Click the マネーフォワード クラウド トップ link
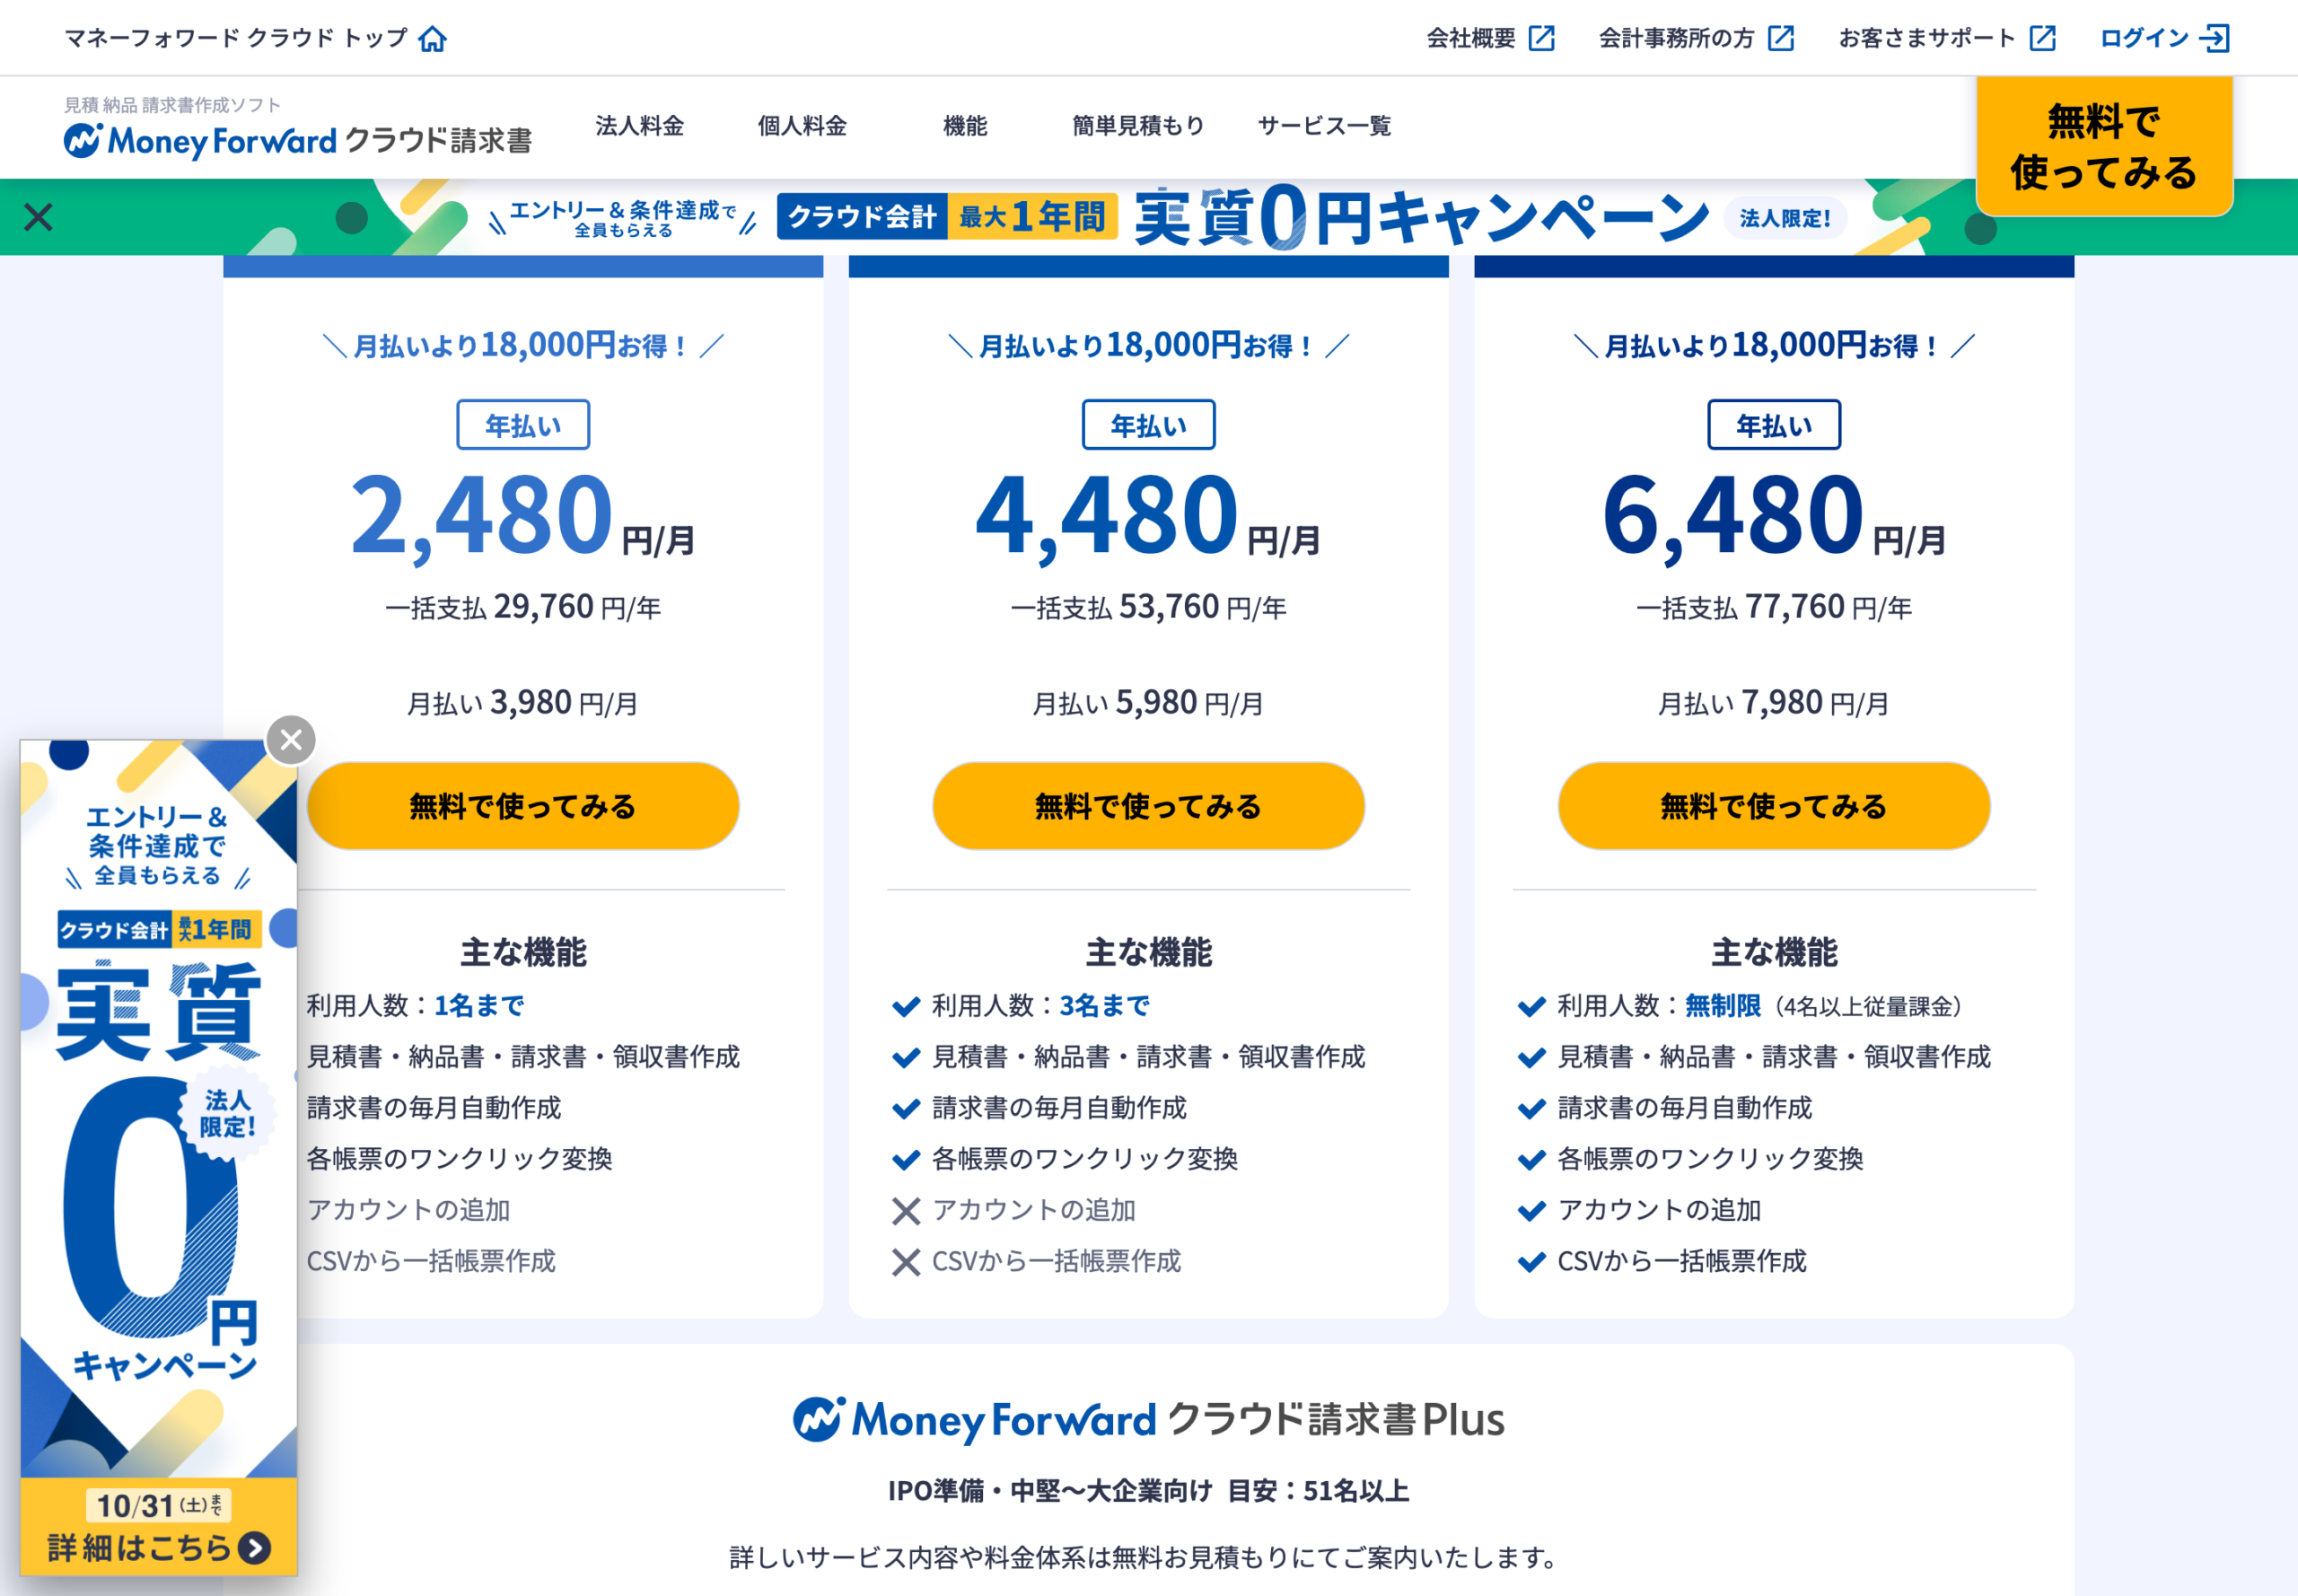The image size is (2298, 1596). (236, 38)
